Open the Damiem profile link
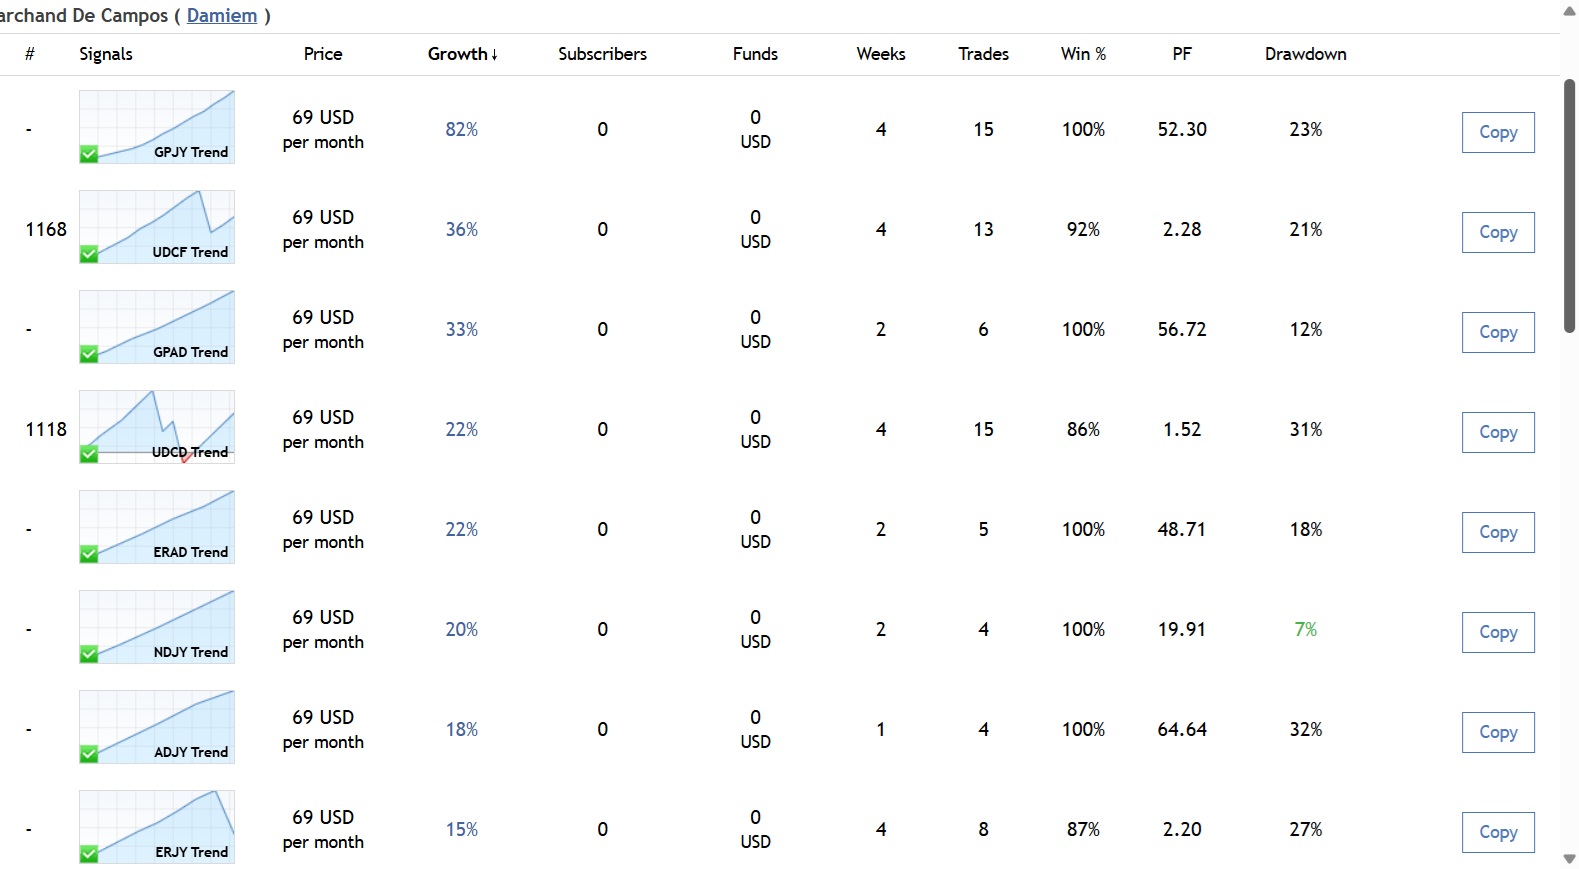 point(222,16)
